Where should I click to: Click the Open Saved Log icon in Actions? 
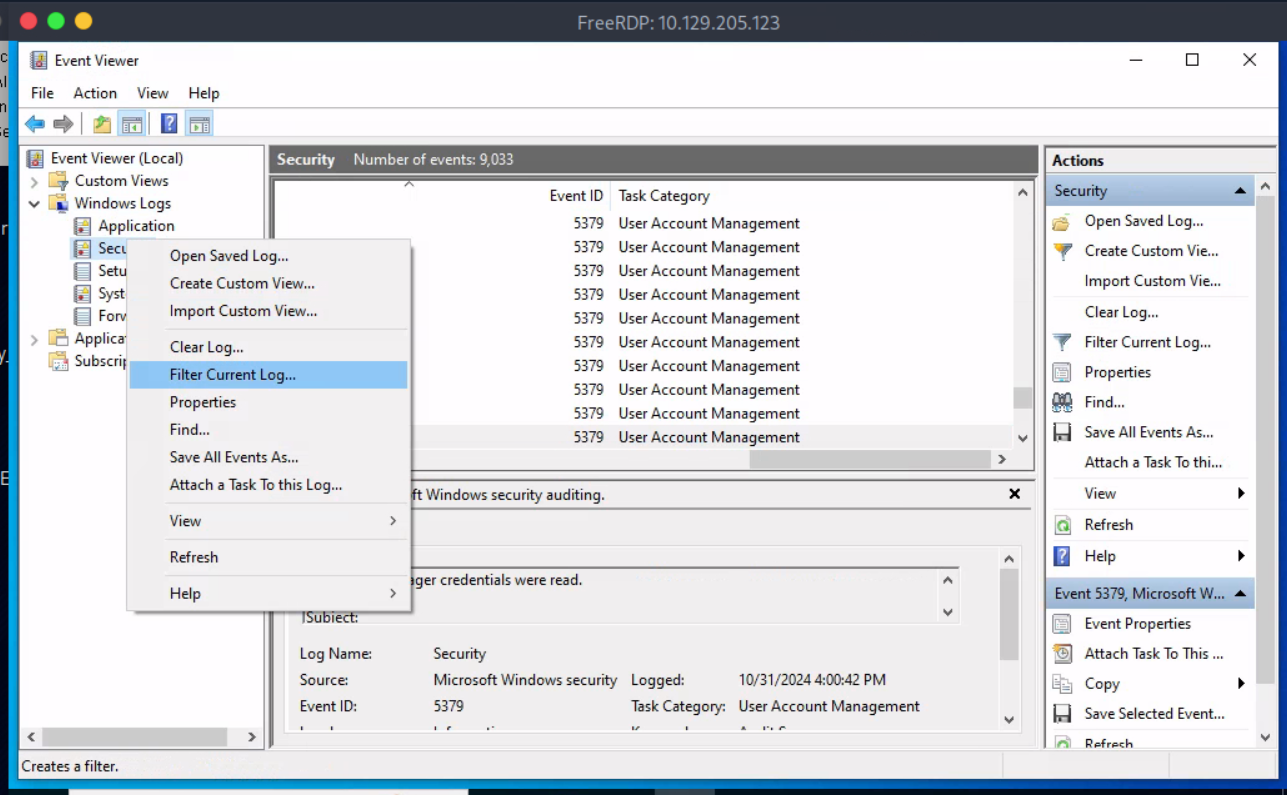(x=1062, y=222)
